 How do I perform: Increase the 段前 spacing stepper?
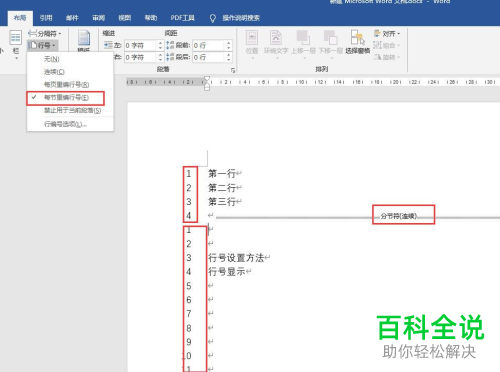(x=229, y=43)
